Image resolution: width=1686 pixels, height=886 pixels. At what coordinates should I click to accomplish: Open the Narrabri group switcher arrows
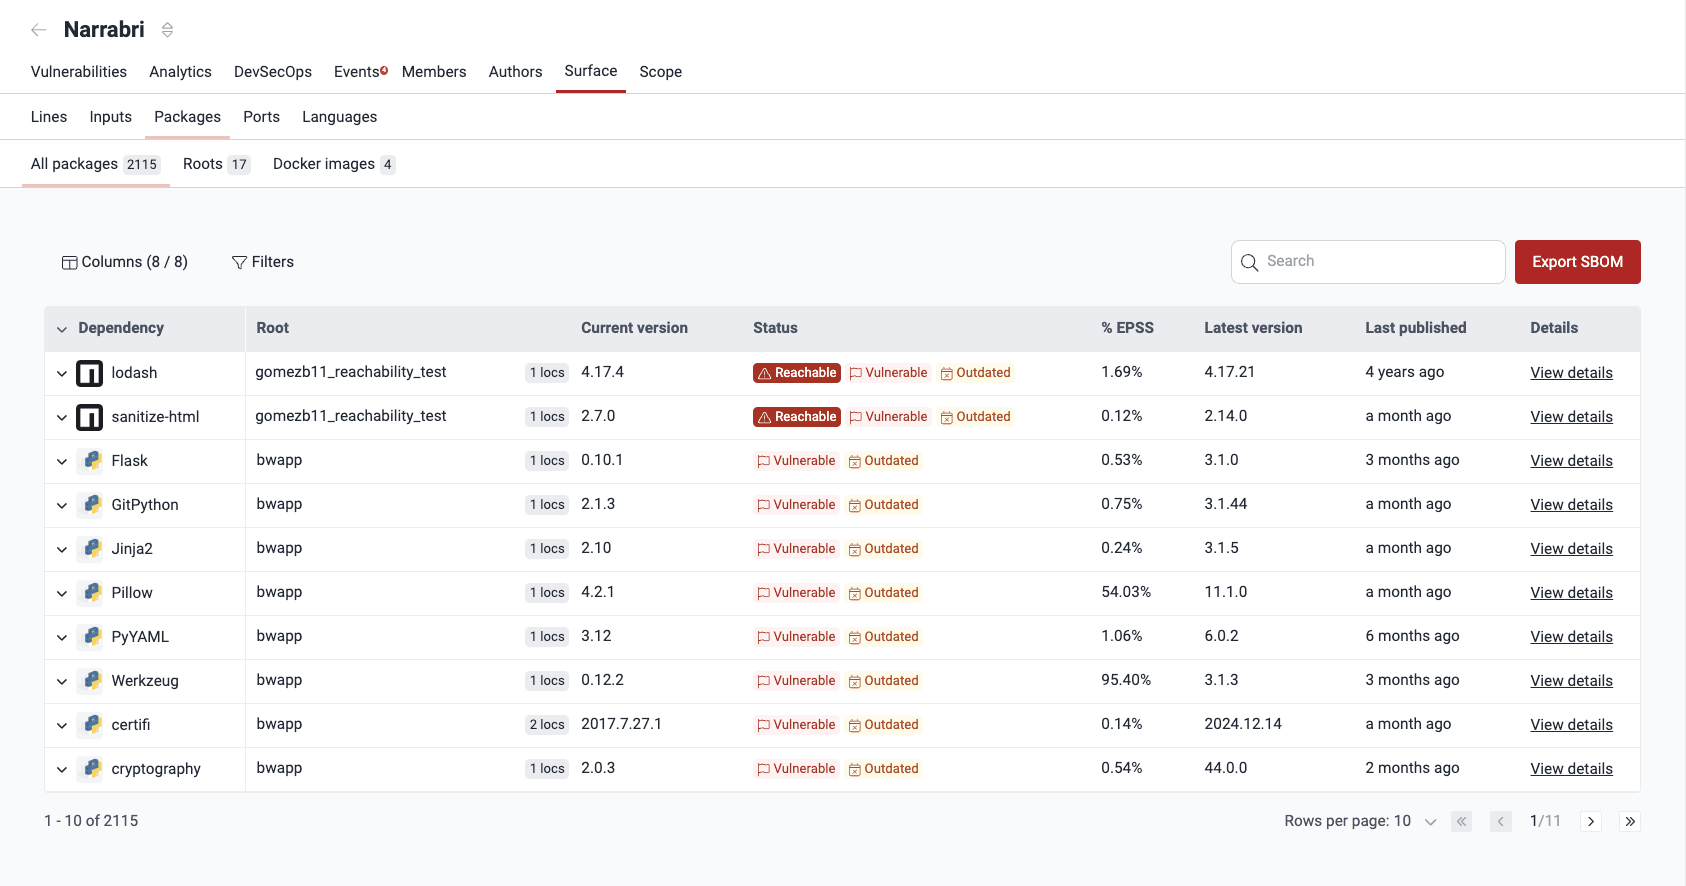pyautogui.click(x=168, y=30)
